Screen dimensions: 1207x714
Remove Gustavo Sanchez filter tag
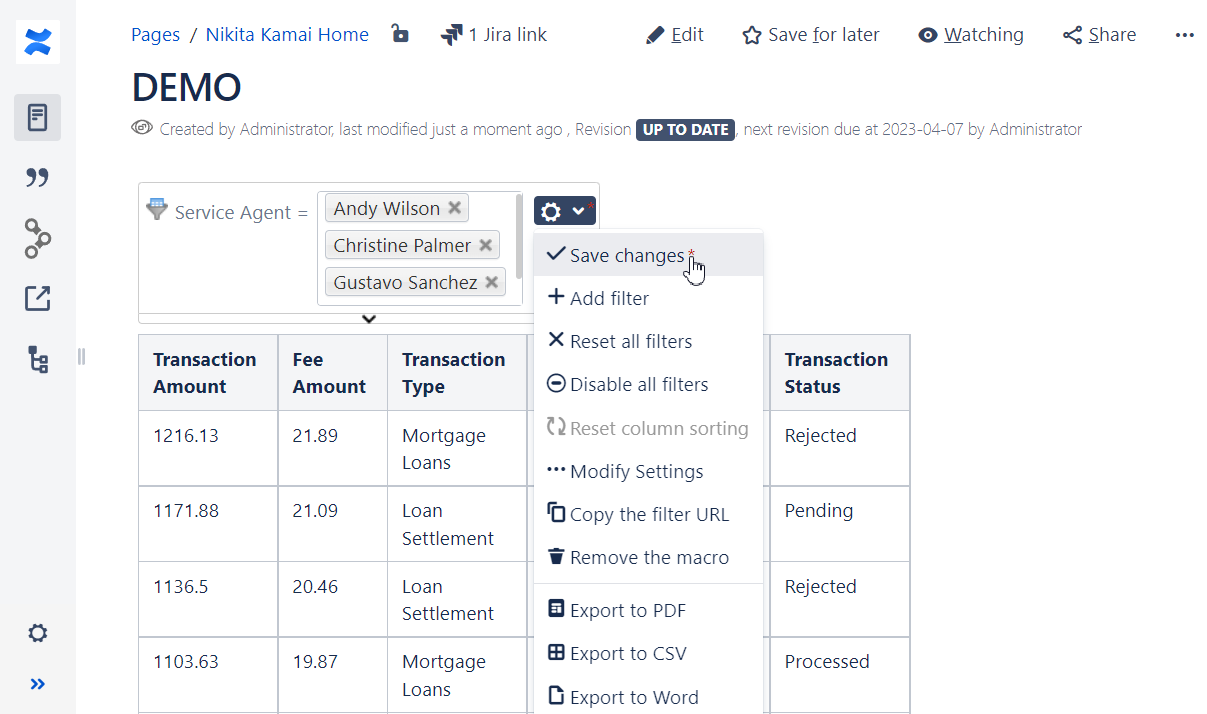tap(491, 282)
